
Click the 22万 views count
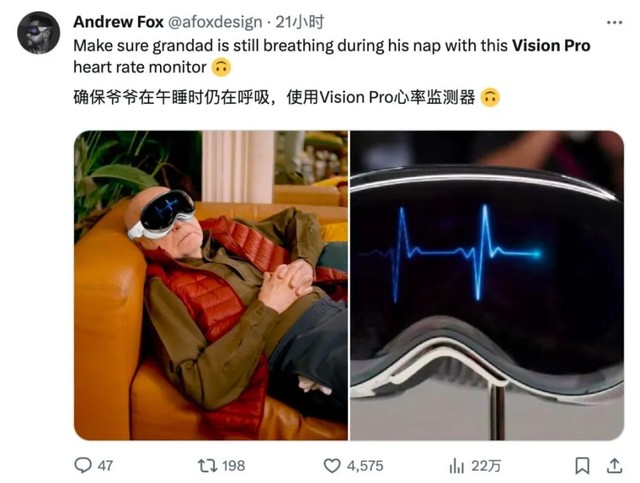(x=486, y=465)
